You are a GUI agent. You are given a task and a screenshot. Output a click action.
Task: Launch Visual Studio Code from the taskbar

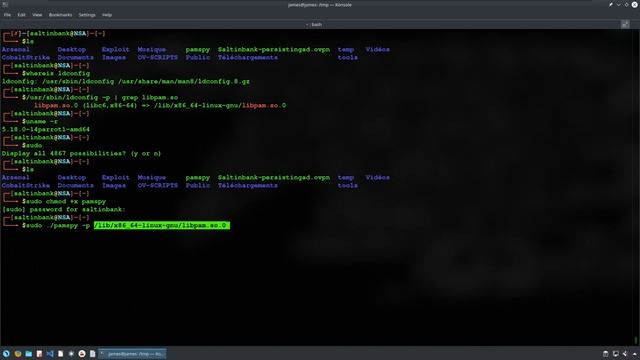(50, 353)
